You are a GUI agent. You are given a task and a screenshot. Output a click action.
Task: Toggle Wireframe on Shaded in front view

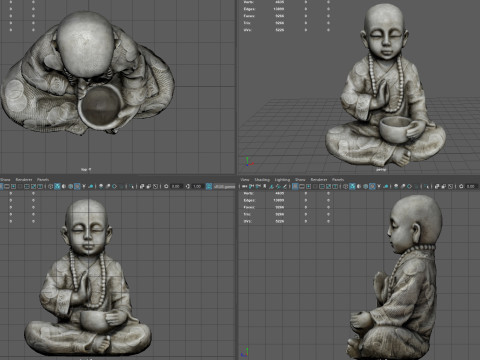(70, 186)
